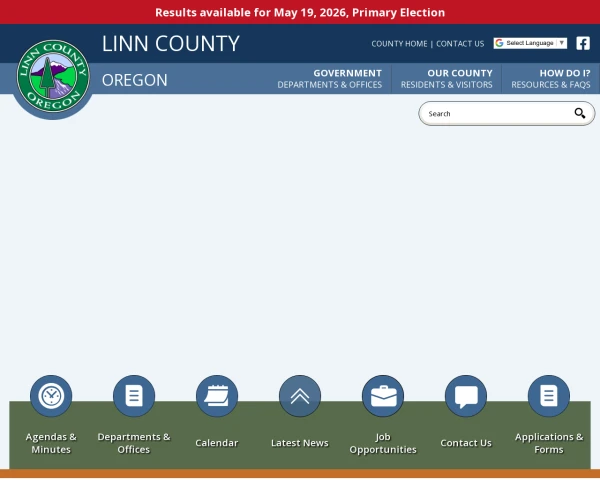This screenshot has height=480, width=600.
Task: Click the search magnifying glass icon
Action: tap(580, 113)
